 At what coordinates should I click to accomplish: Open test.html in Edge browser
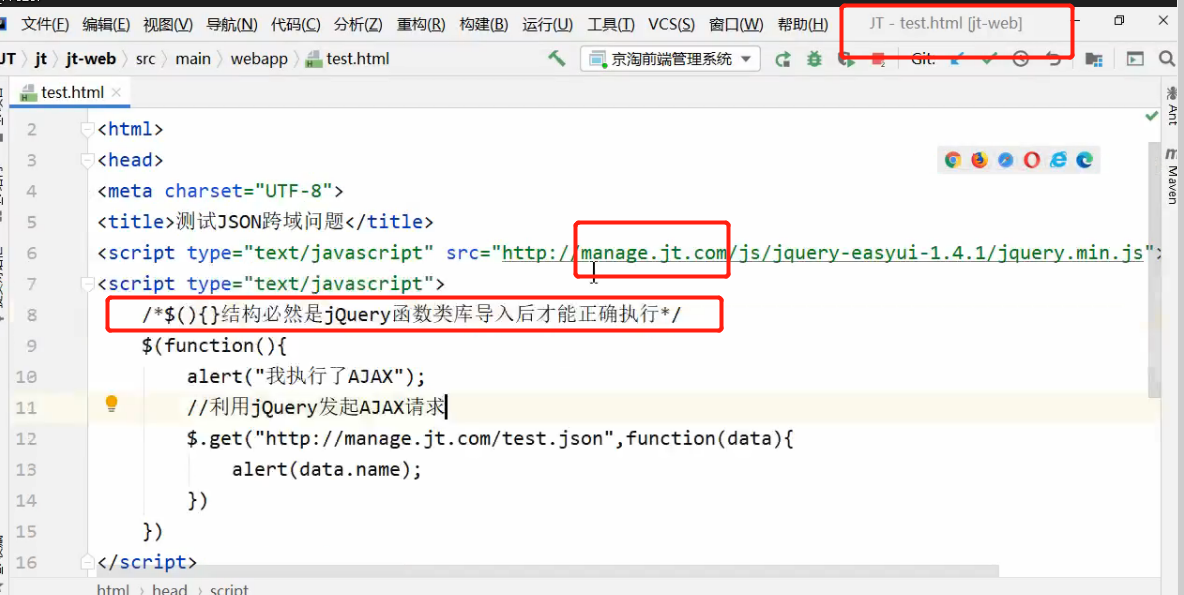pos(1084,159)
